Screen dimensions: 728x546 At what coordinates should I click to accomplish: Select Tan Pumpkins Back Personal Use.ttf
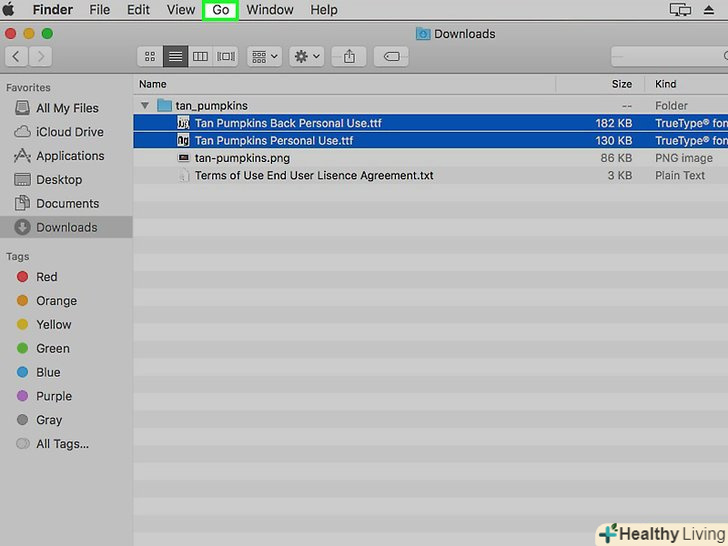coord(430,123)
